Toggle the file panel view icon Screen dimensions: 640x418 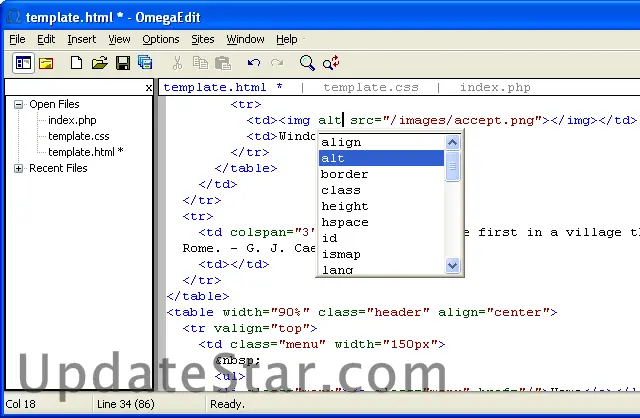pyautogui.click(x=23, y=63)
